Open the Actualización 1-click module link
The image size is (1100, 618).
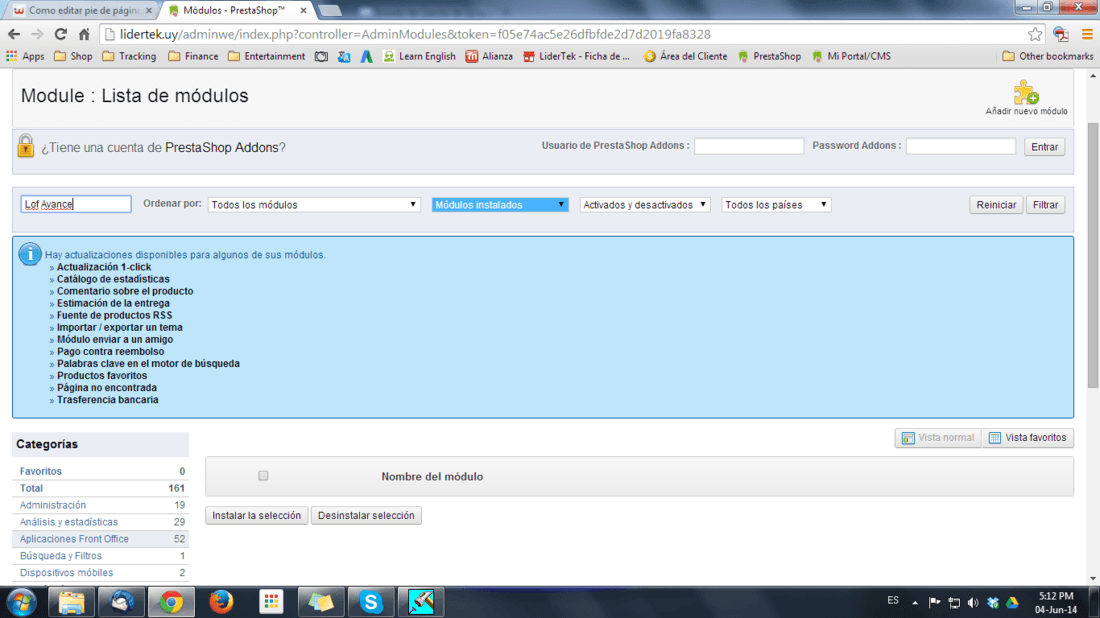click(104, 267)
